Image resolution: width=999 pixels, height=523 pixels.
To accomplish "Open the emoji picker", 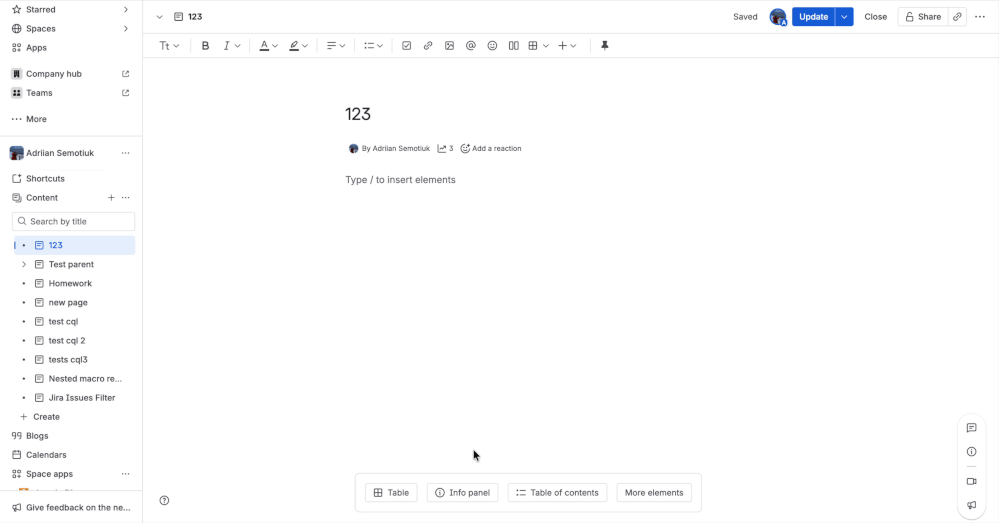I will click(x=492, y=46).
